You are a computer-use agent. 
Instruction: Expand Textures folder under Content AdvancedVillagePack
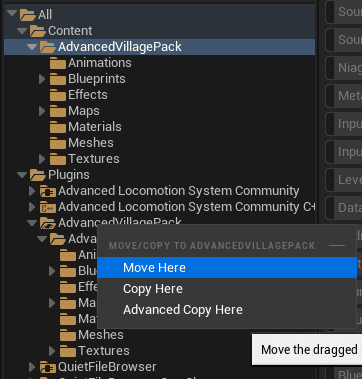(x=42, y=159)
